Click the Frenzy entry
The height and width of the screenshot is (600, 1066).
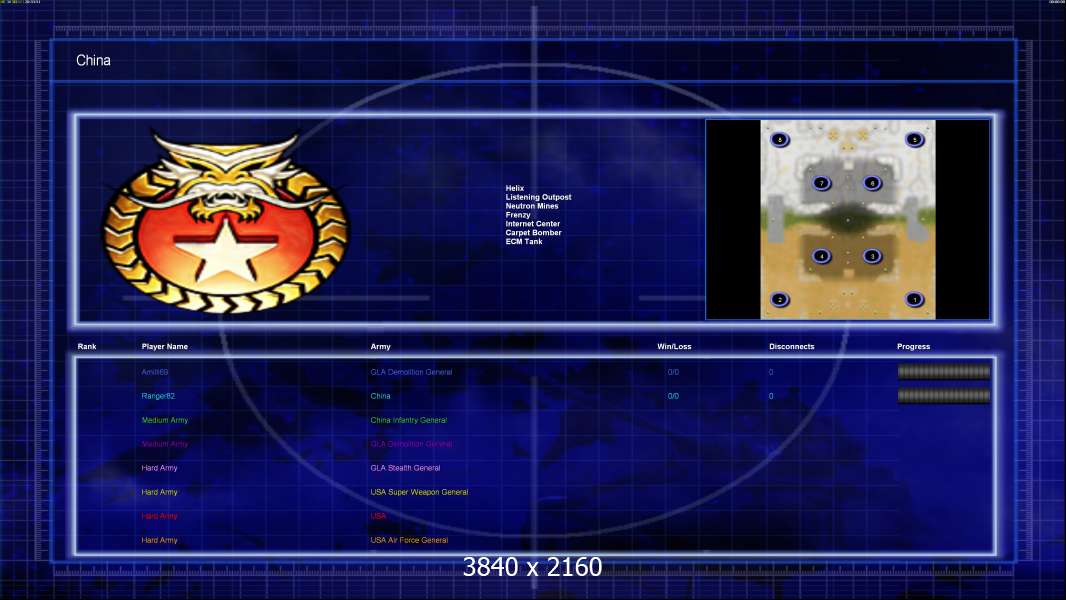[518, 215]
